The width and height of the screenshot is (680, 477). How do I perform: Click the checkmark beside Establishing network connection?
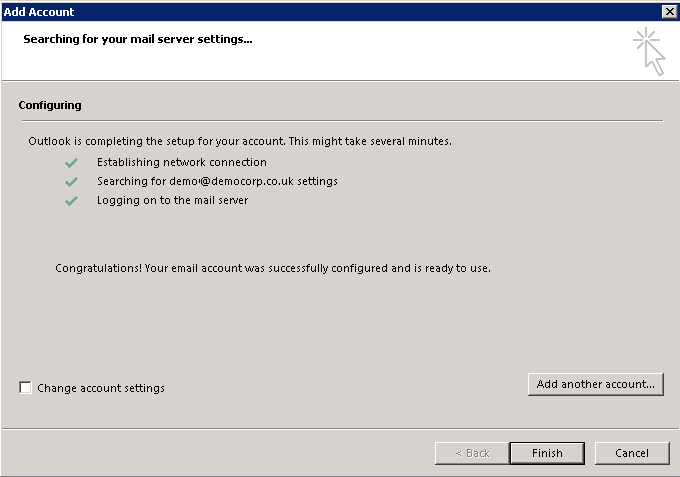(x=71, y=162)
